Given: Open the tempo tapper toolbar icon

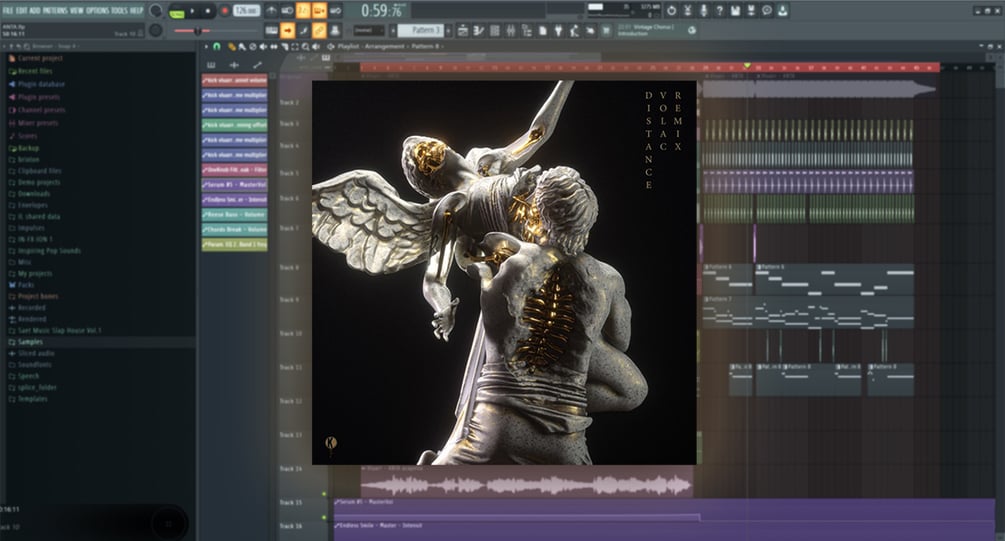Looking at the screenshot, I should 574,30.
